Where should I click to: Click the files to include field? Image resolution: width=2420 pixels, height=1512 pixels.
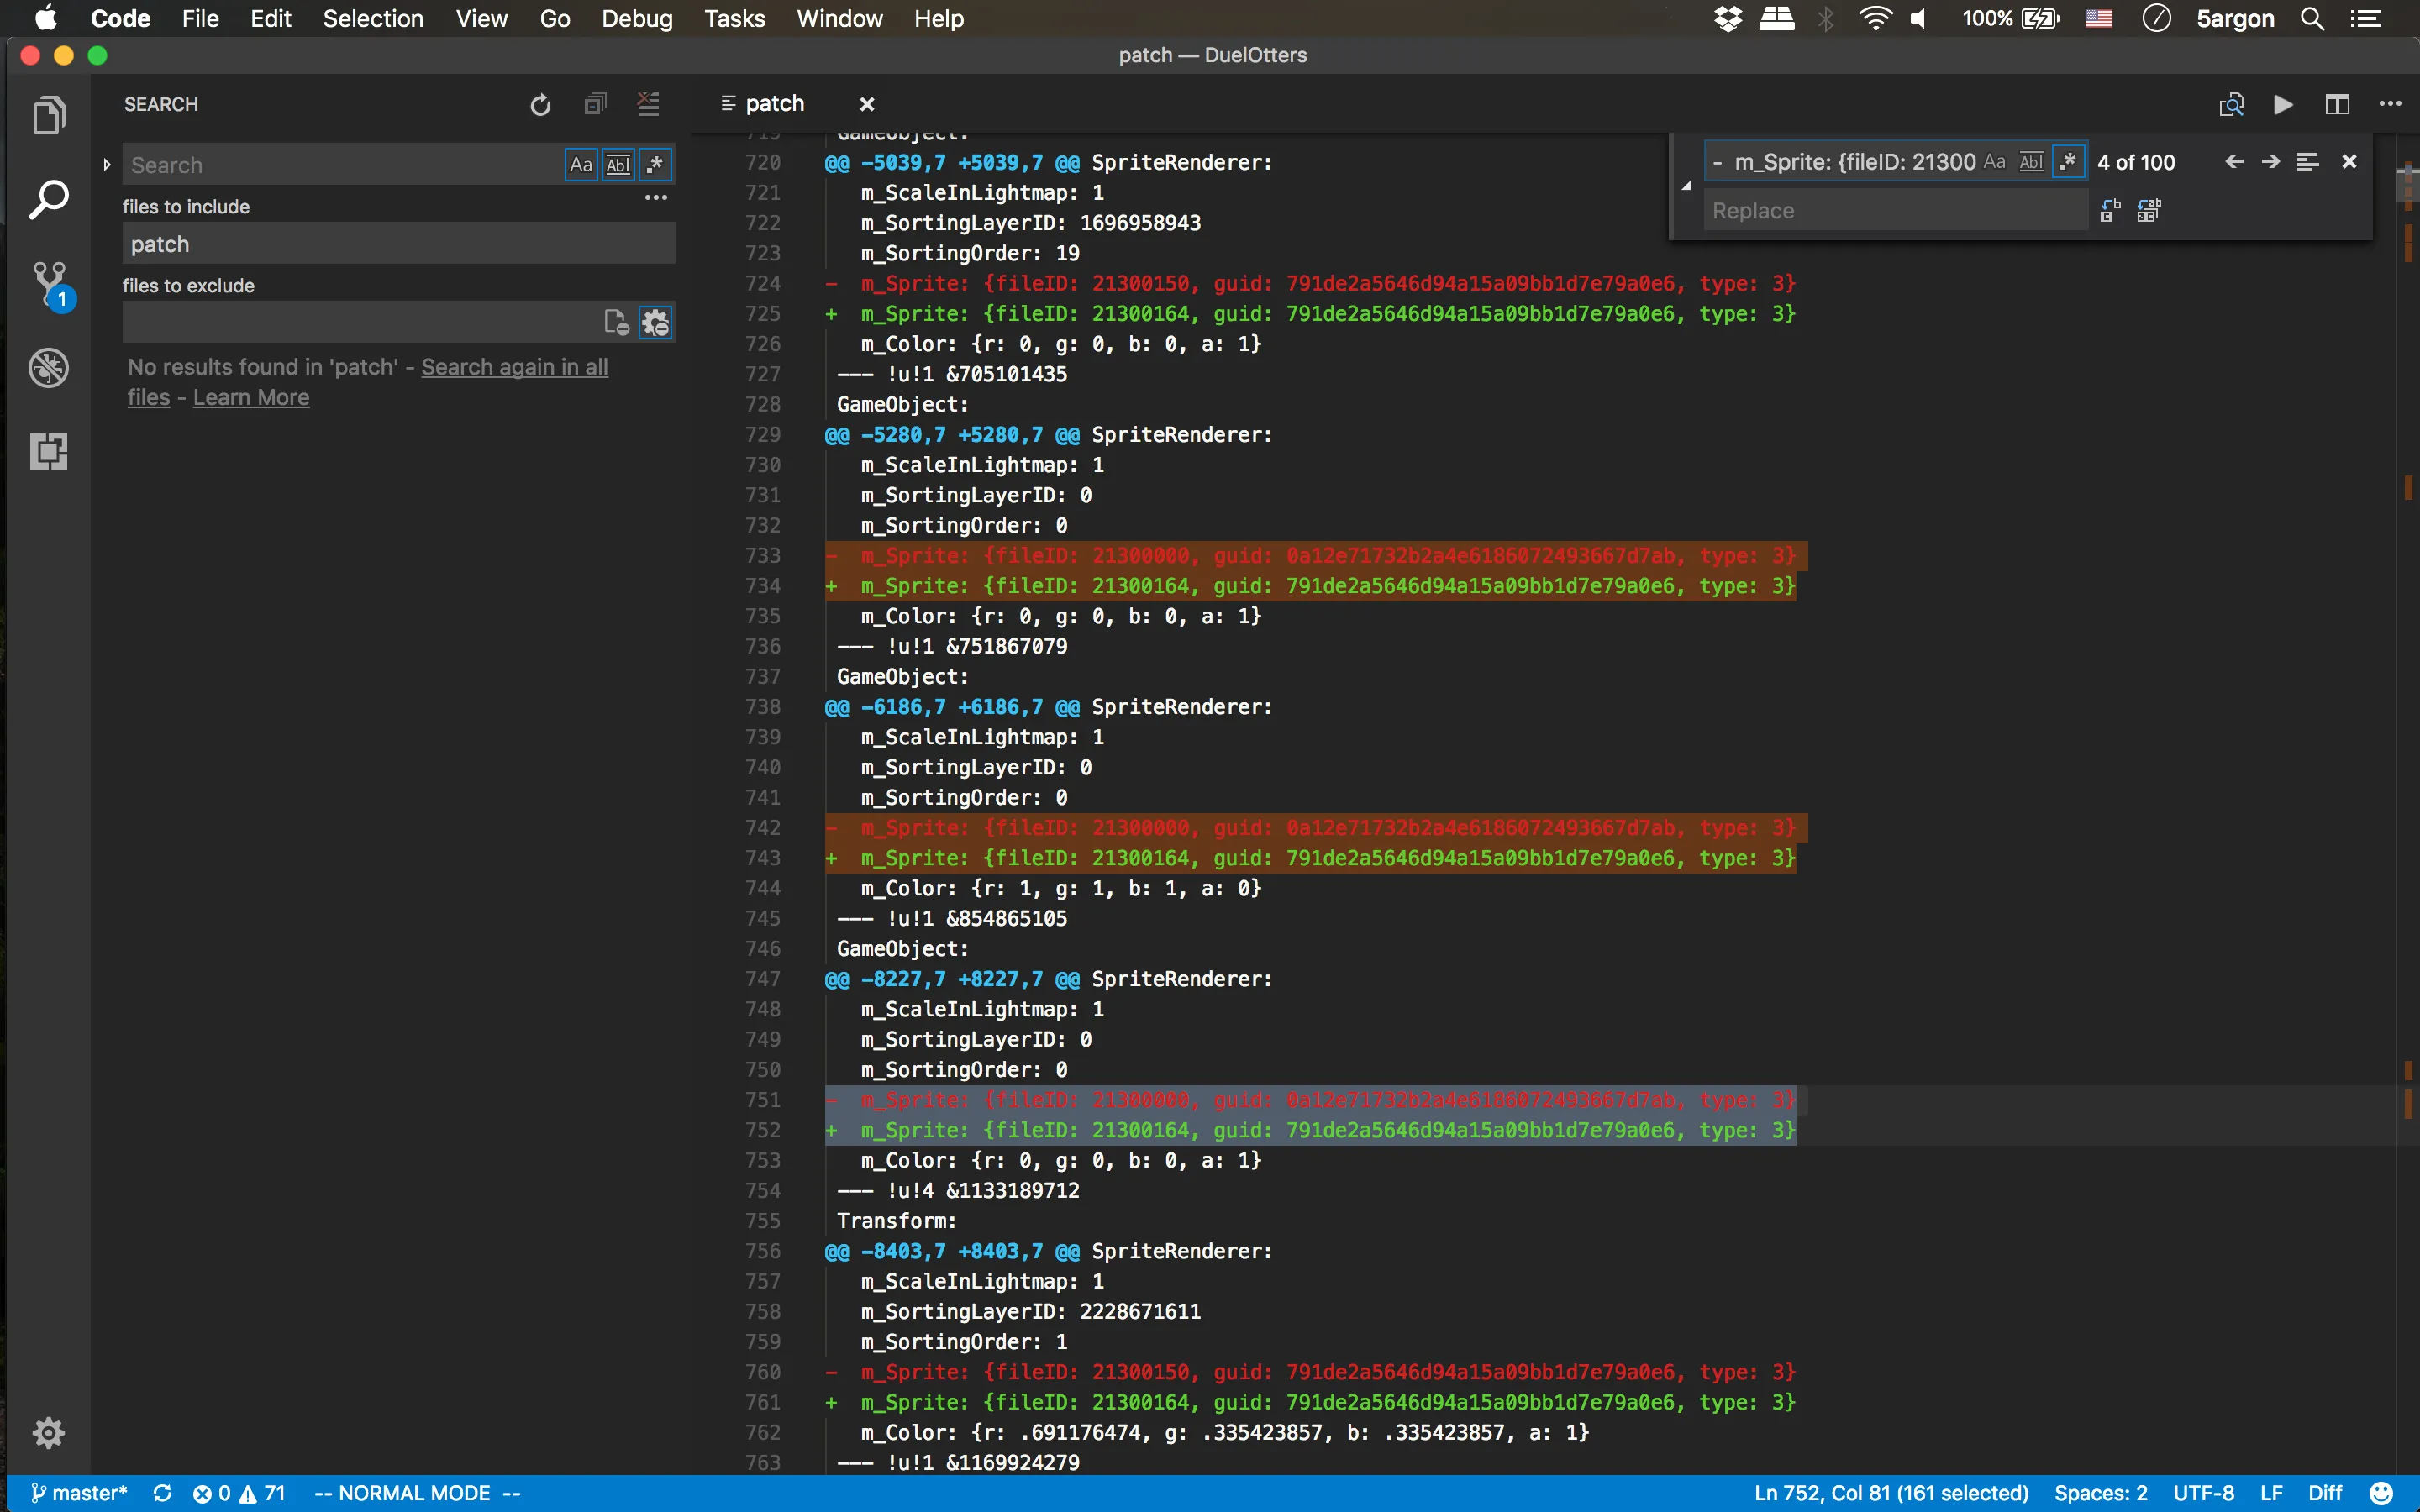click(x=398, y=244)
